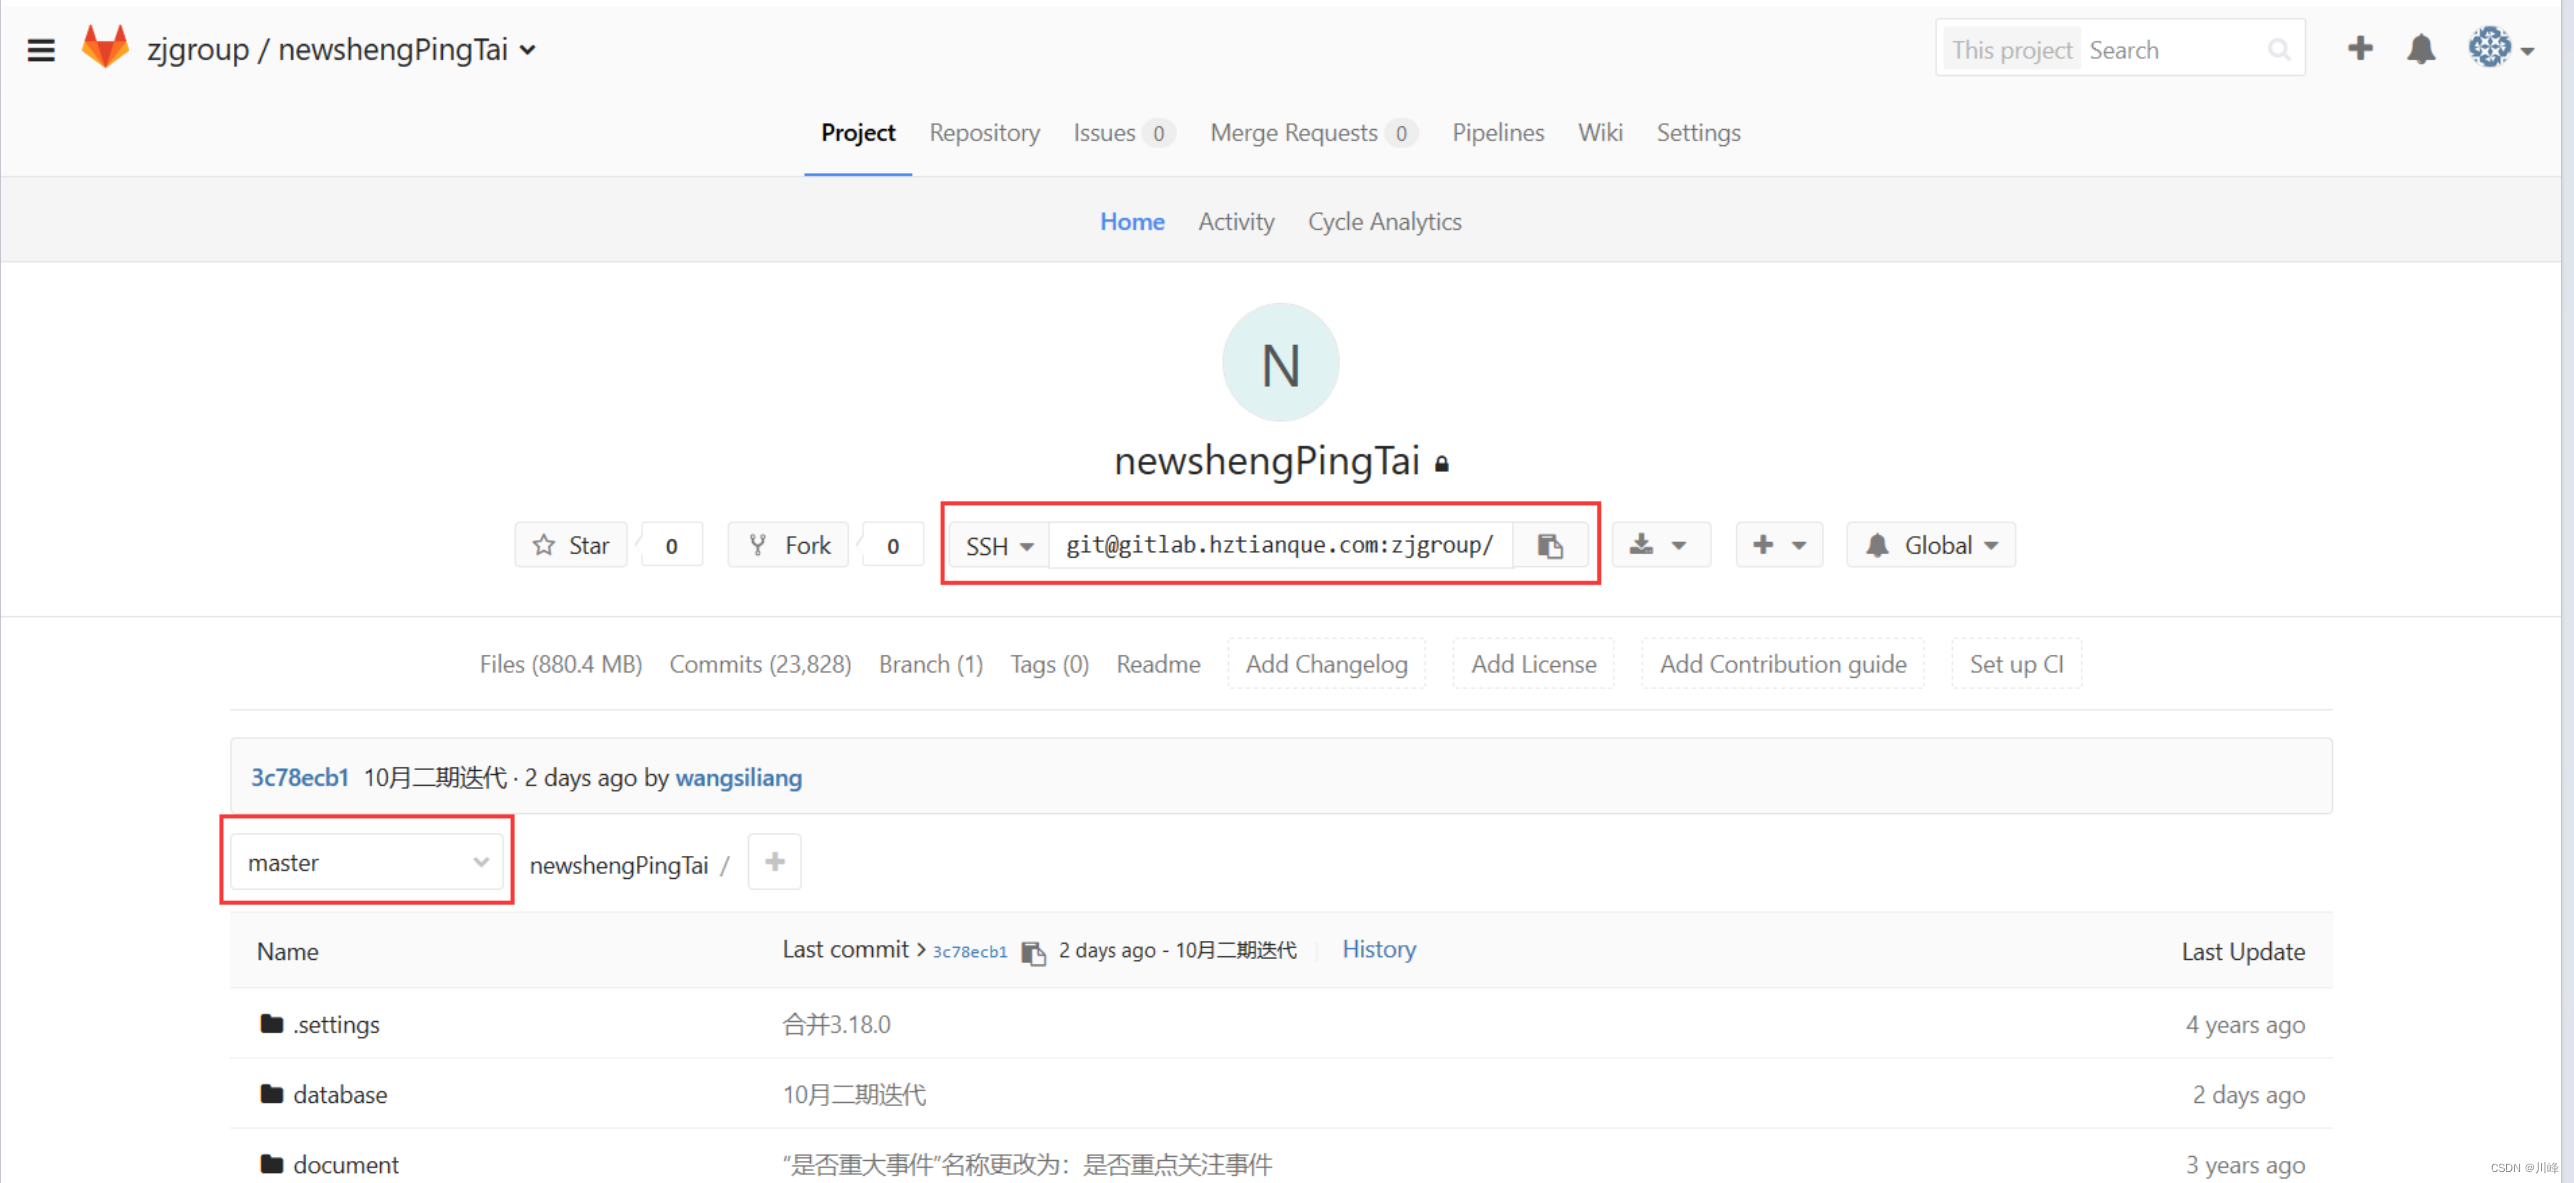Viewport: 2574px width, 1183px height.
Task: Select the Activity sub-tab
Action: [1236, 222]
